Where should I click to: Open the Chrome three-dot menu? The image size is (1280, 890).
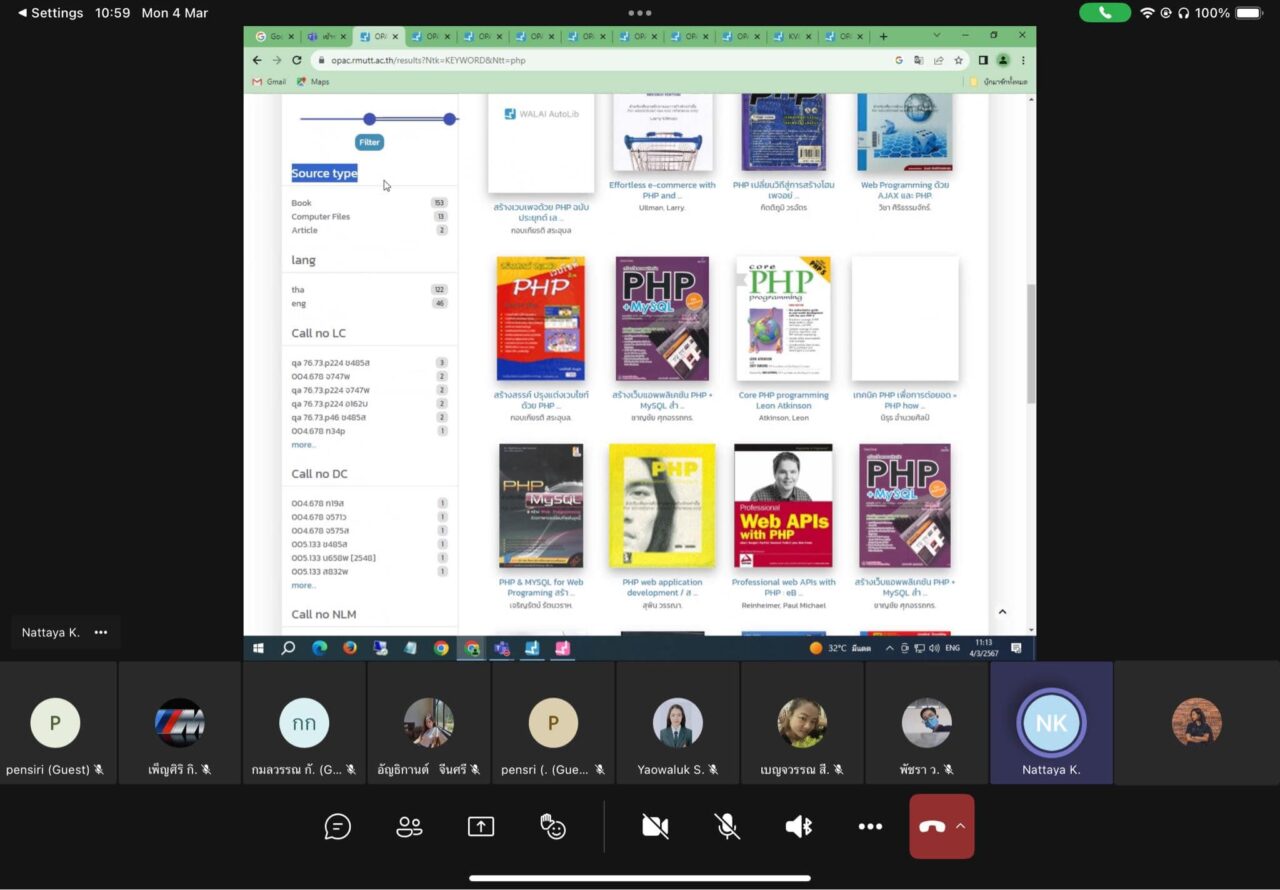pos(1023,60)
